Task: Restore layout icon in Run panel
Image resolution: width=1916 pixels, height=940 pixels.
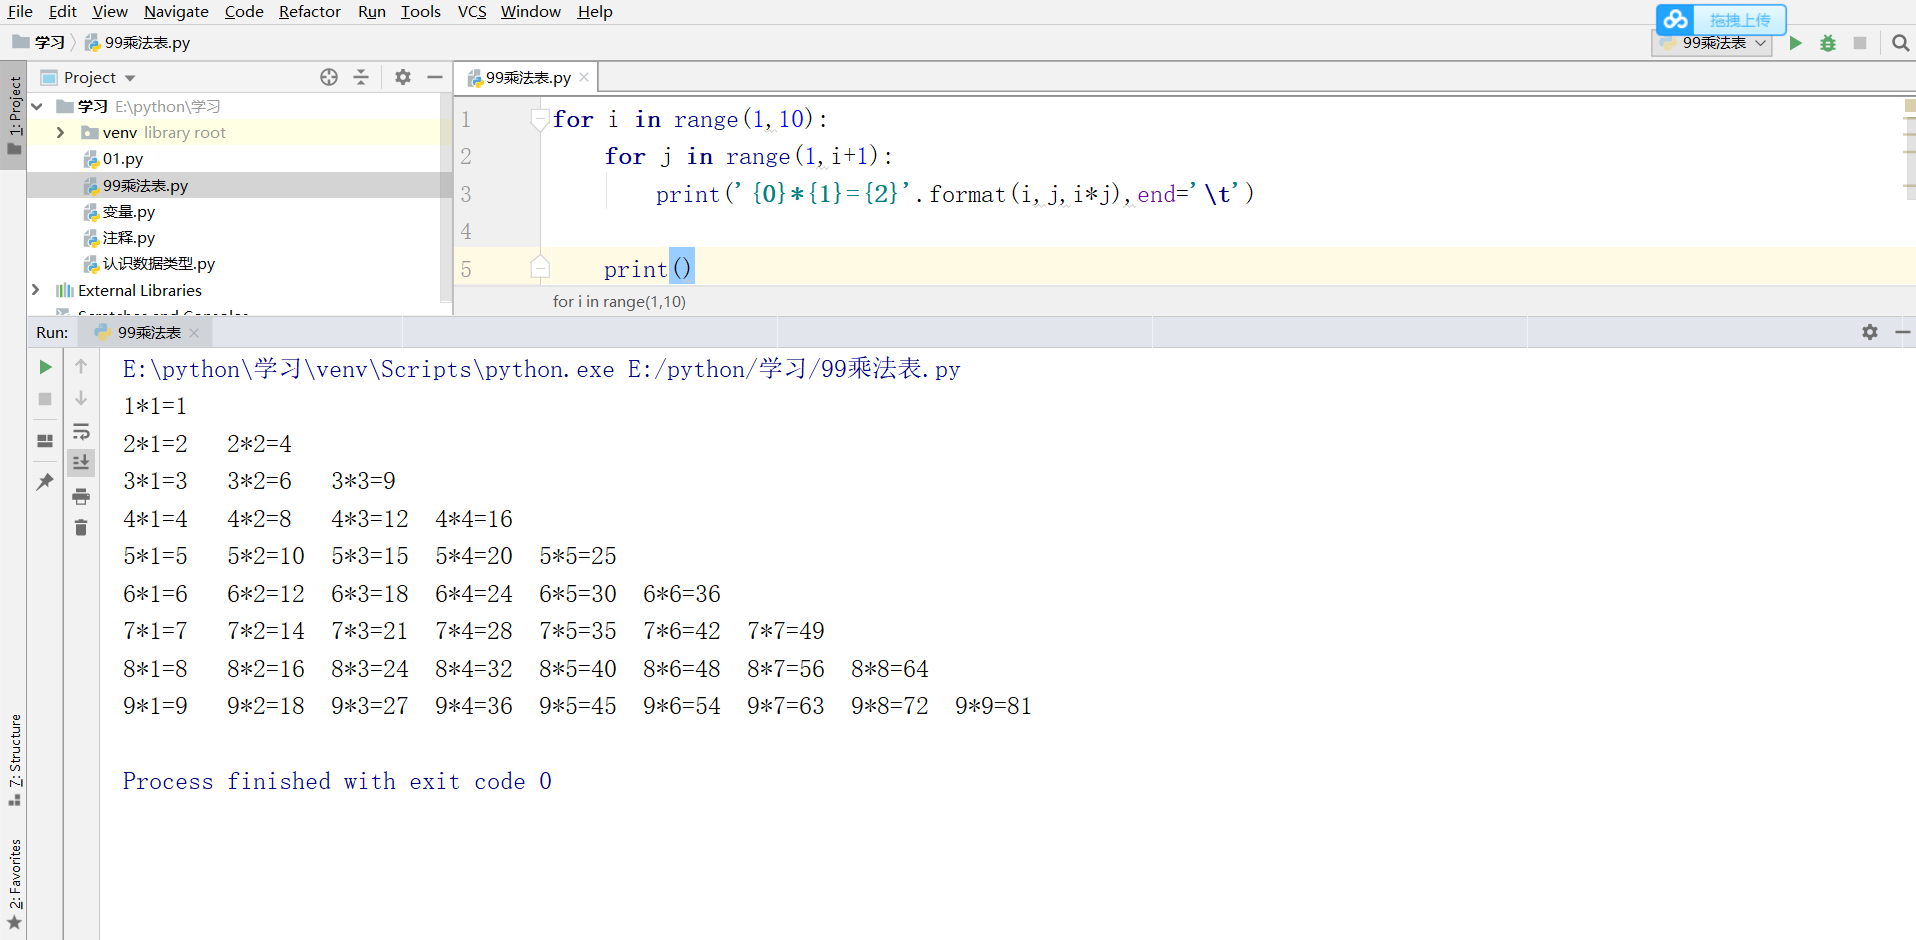Action: 45,441
